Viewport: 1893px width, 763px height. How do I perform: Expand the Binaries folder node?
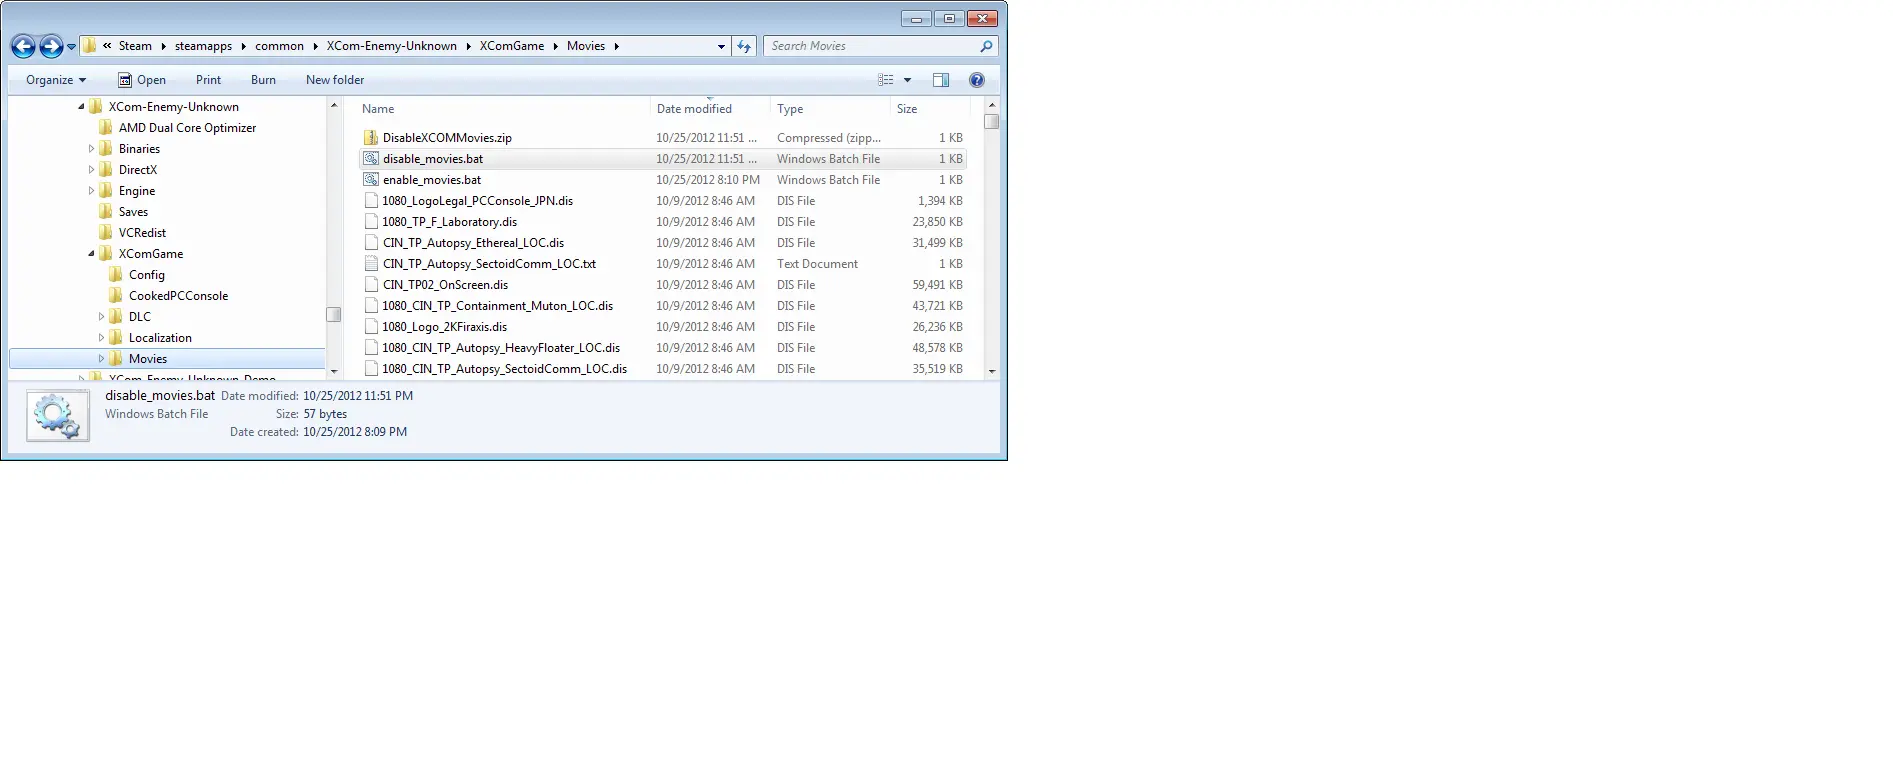(x=91, y=149)
